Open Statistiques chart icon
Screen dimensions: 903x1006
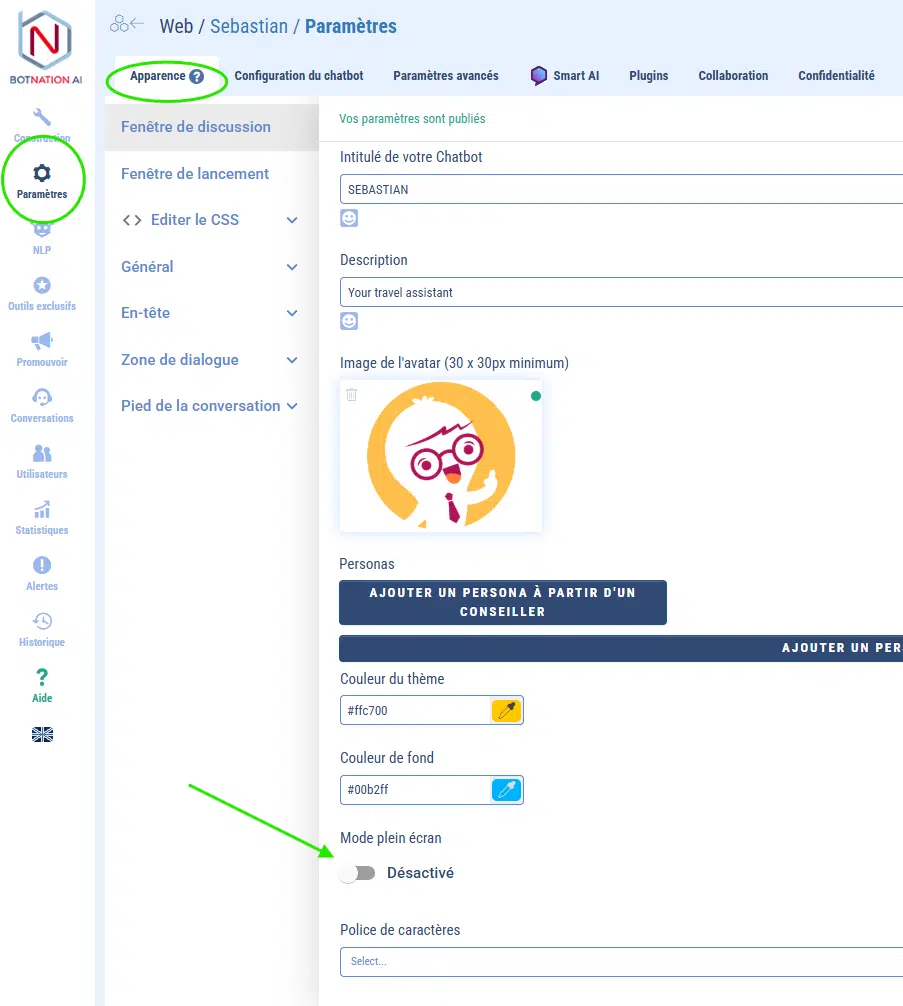click(42, 511)
